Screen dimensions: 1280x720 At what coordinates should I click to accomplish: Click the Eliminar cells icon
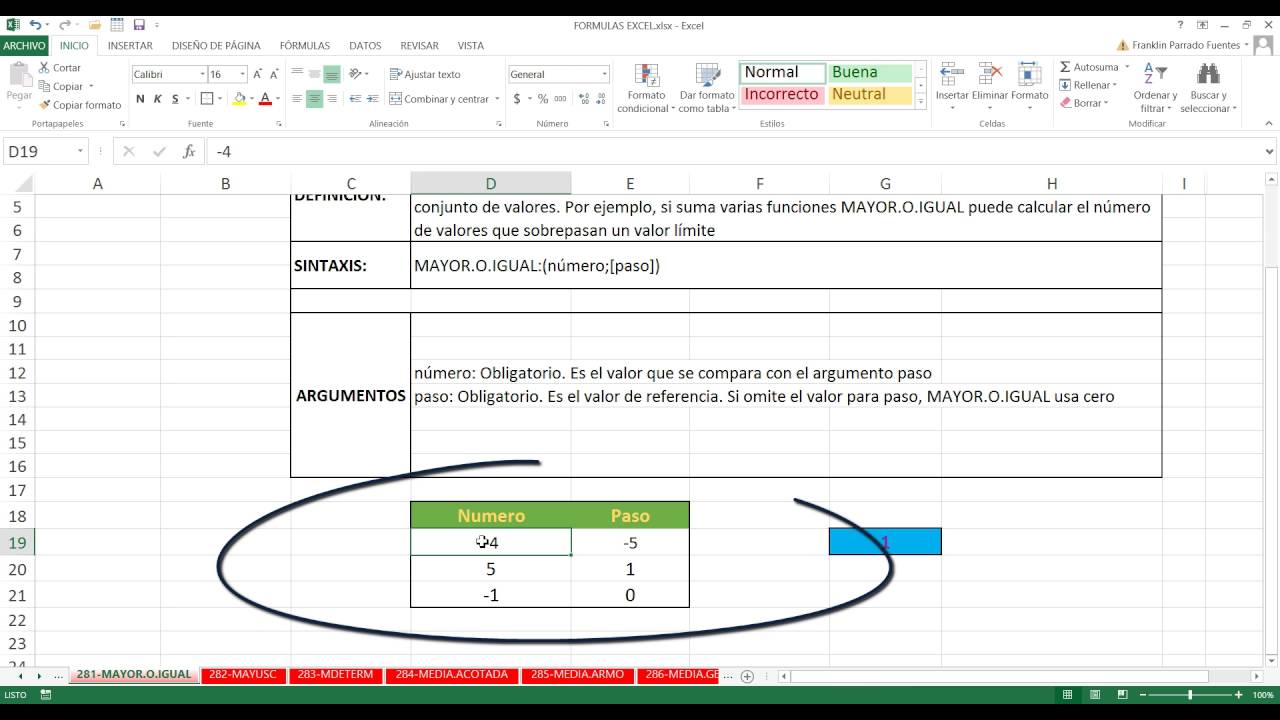(x=990, y=75)
